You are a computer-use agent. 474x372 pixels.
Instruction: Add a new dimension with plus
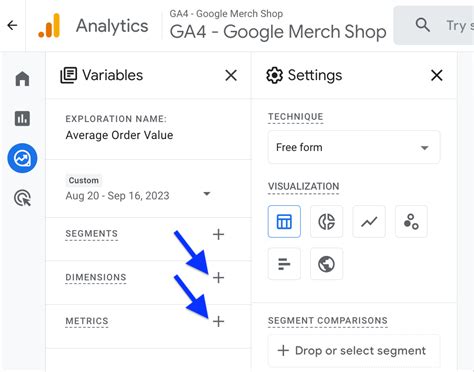point(218,277)
